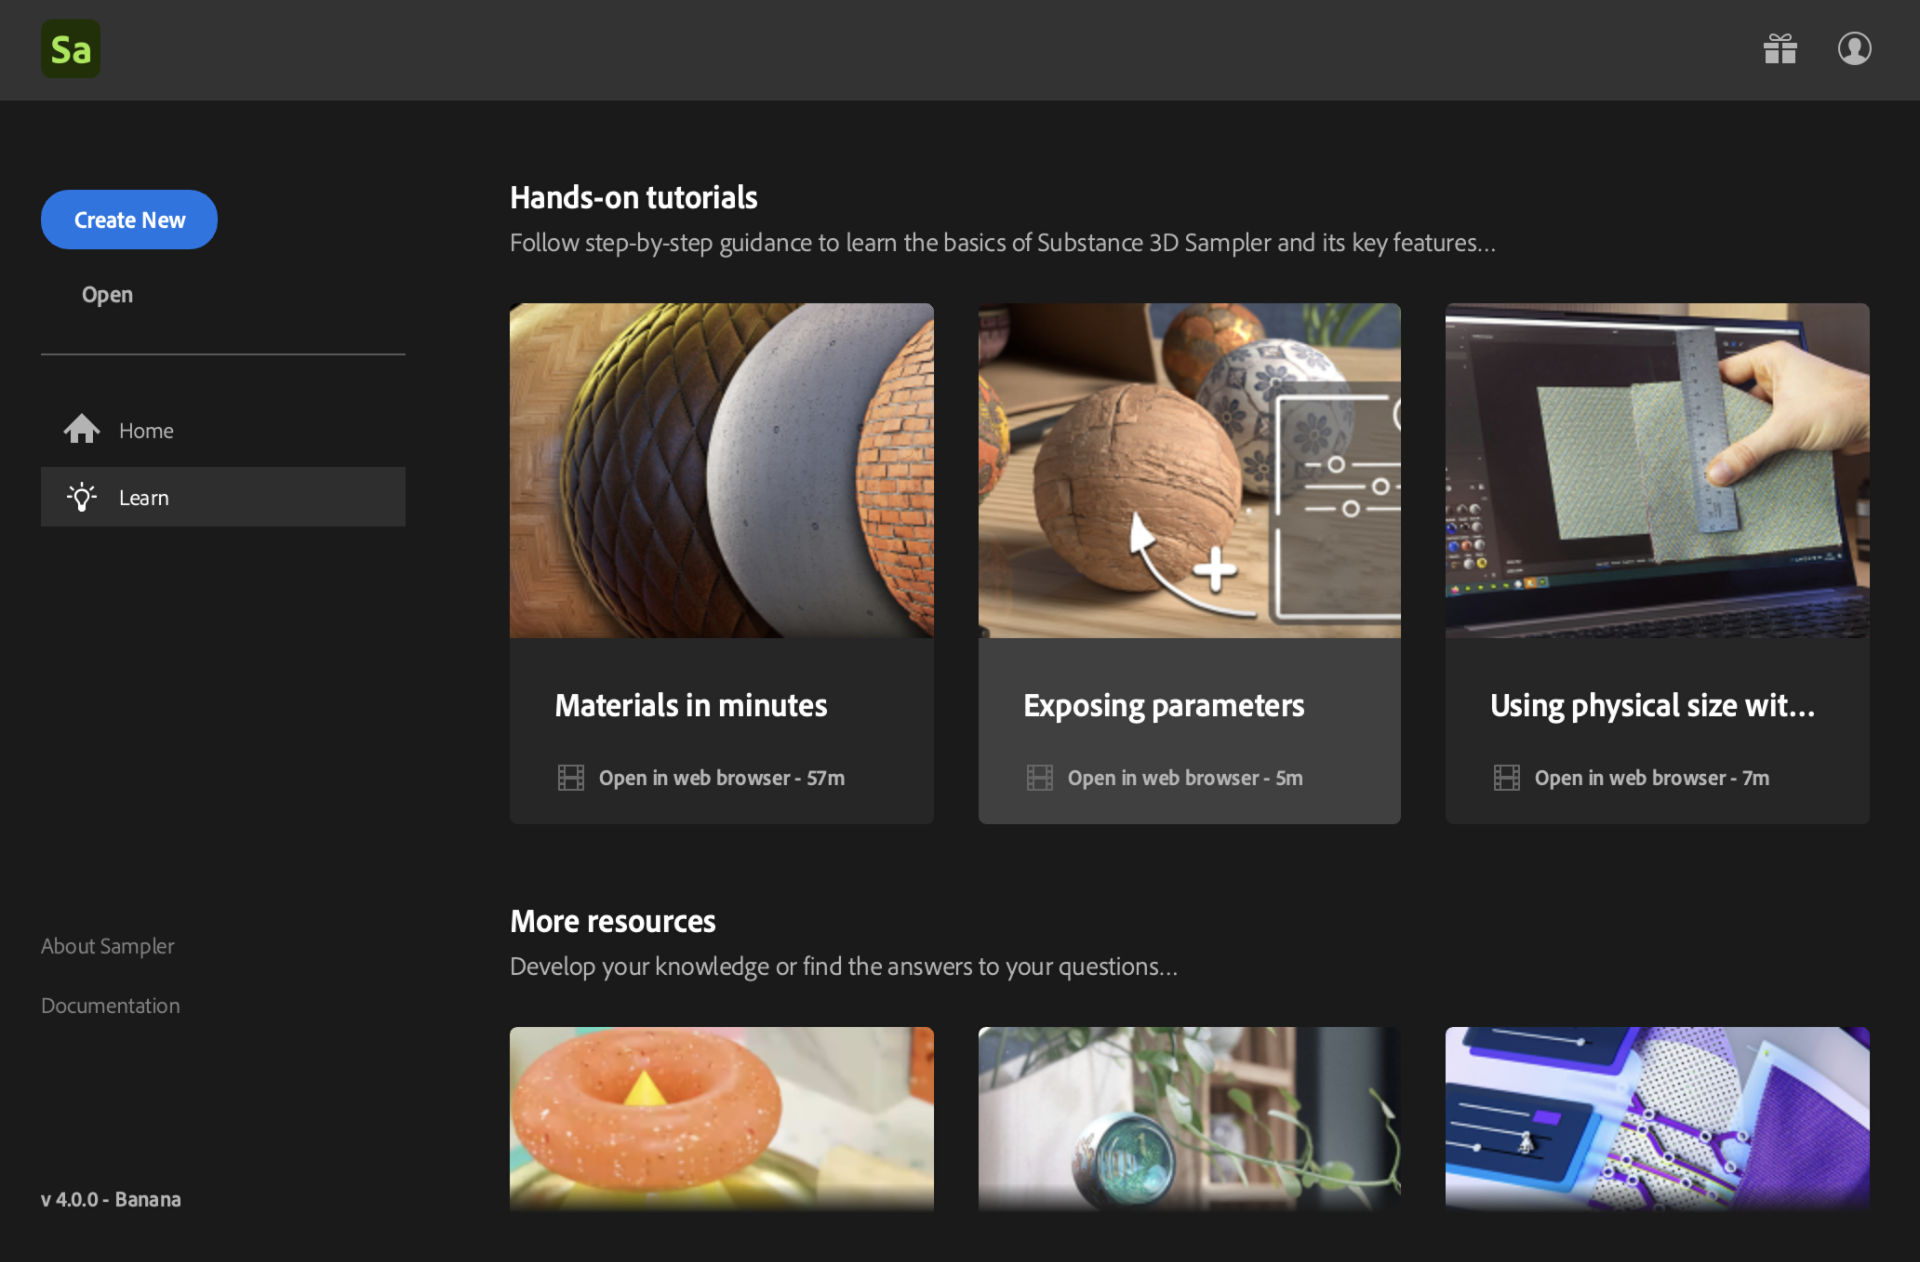Image resolution: width=1920 pixels, height=1262 pixels.
Task: Select the Learn lightbulb icon in sidebar
Action: coord(82,497)
